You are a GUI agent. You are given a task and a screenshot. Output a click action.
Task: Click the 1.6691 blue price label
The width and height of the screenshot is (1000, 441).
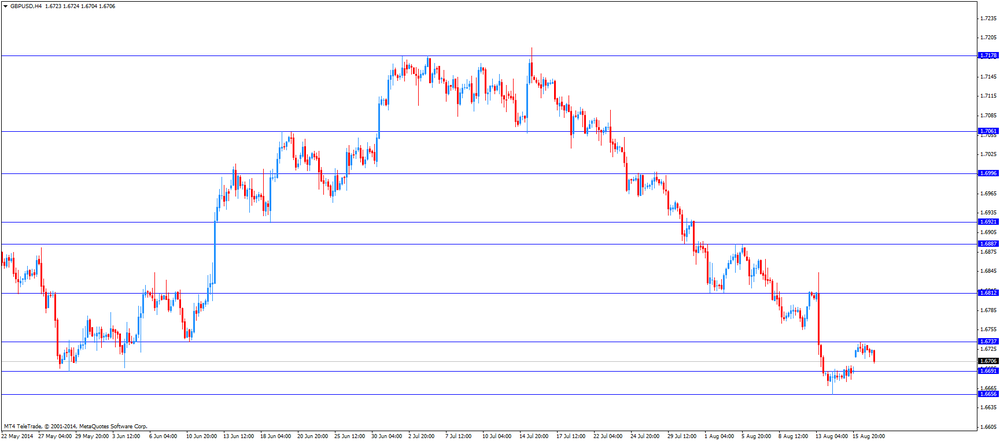click(x=987, y=371)
